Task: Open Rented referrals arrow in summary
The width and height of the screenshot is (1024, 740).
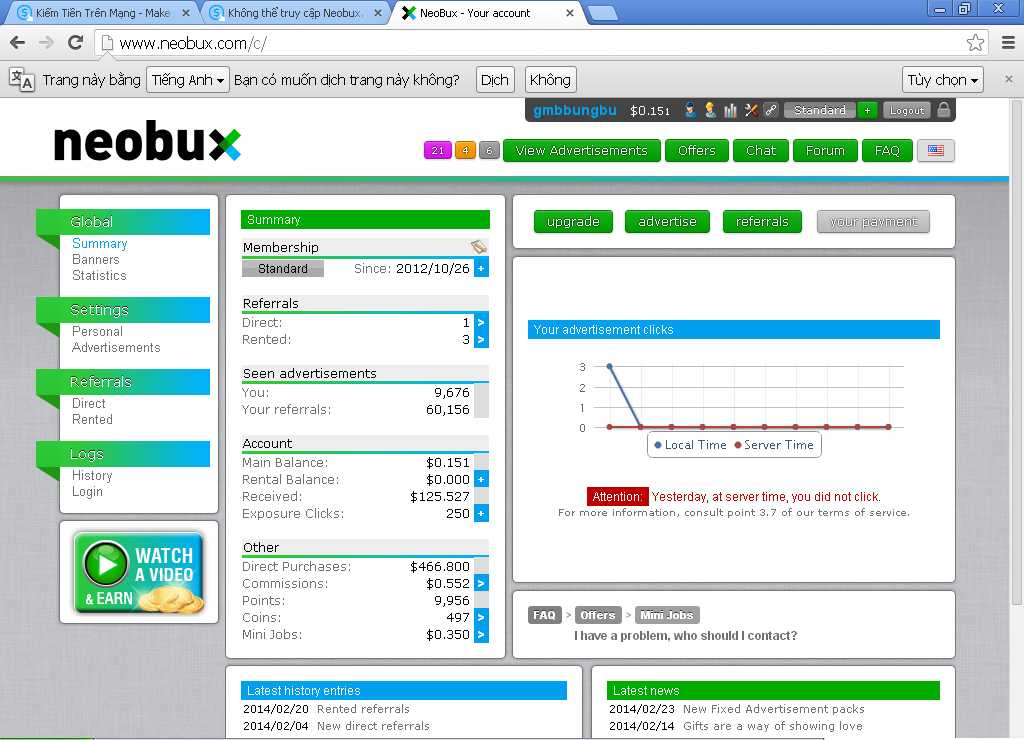Action: click(481, 340)
